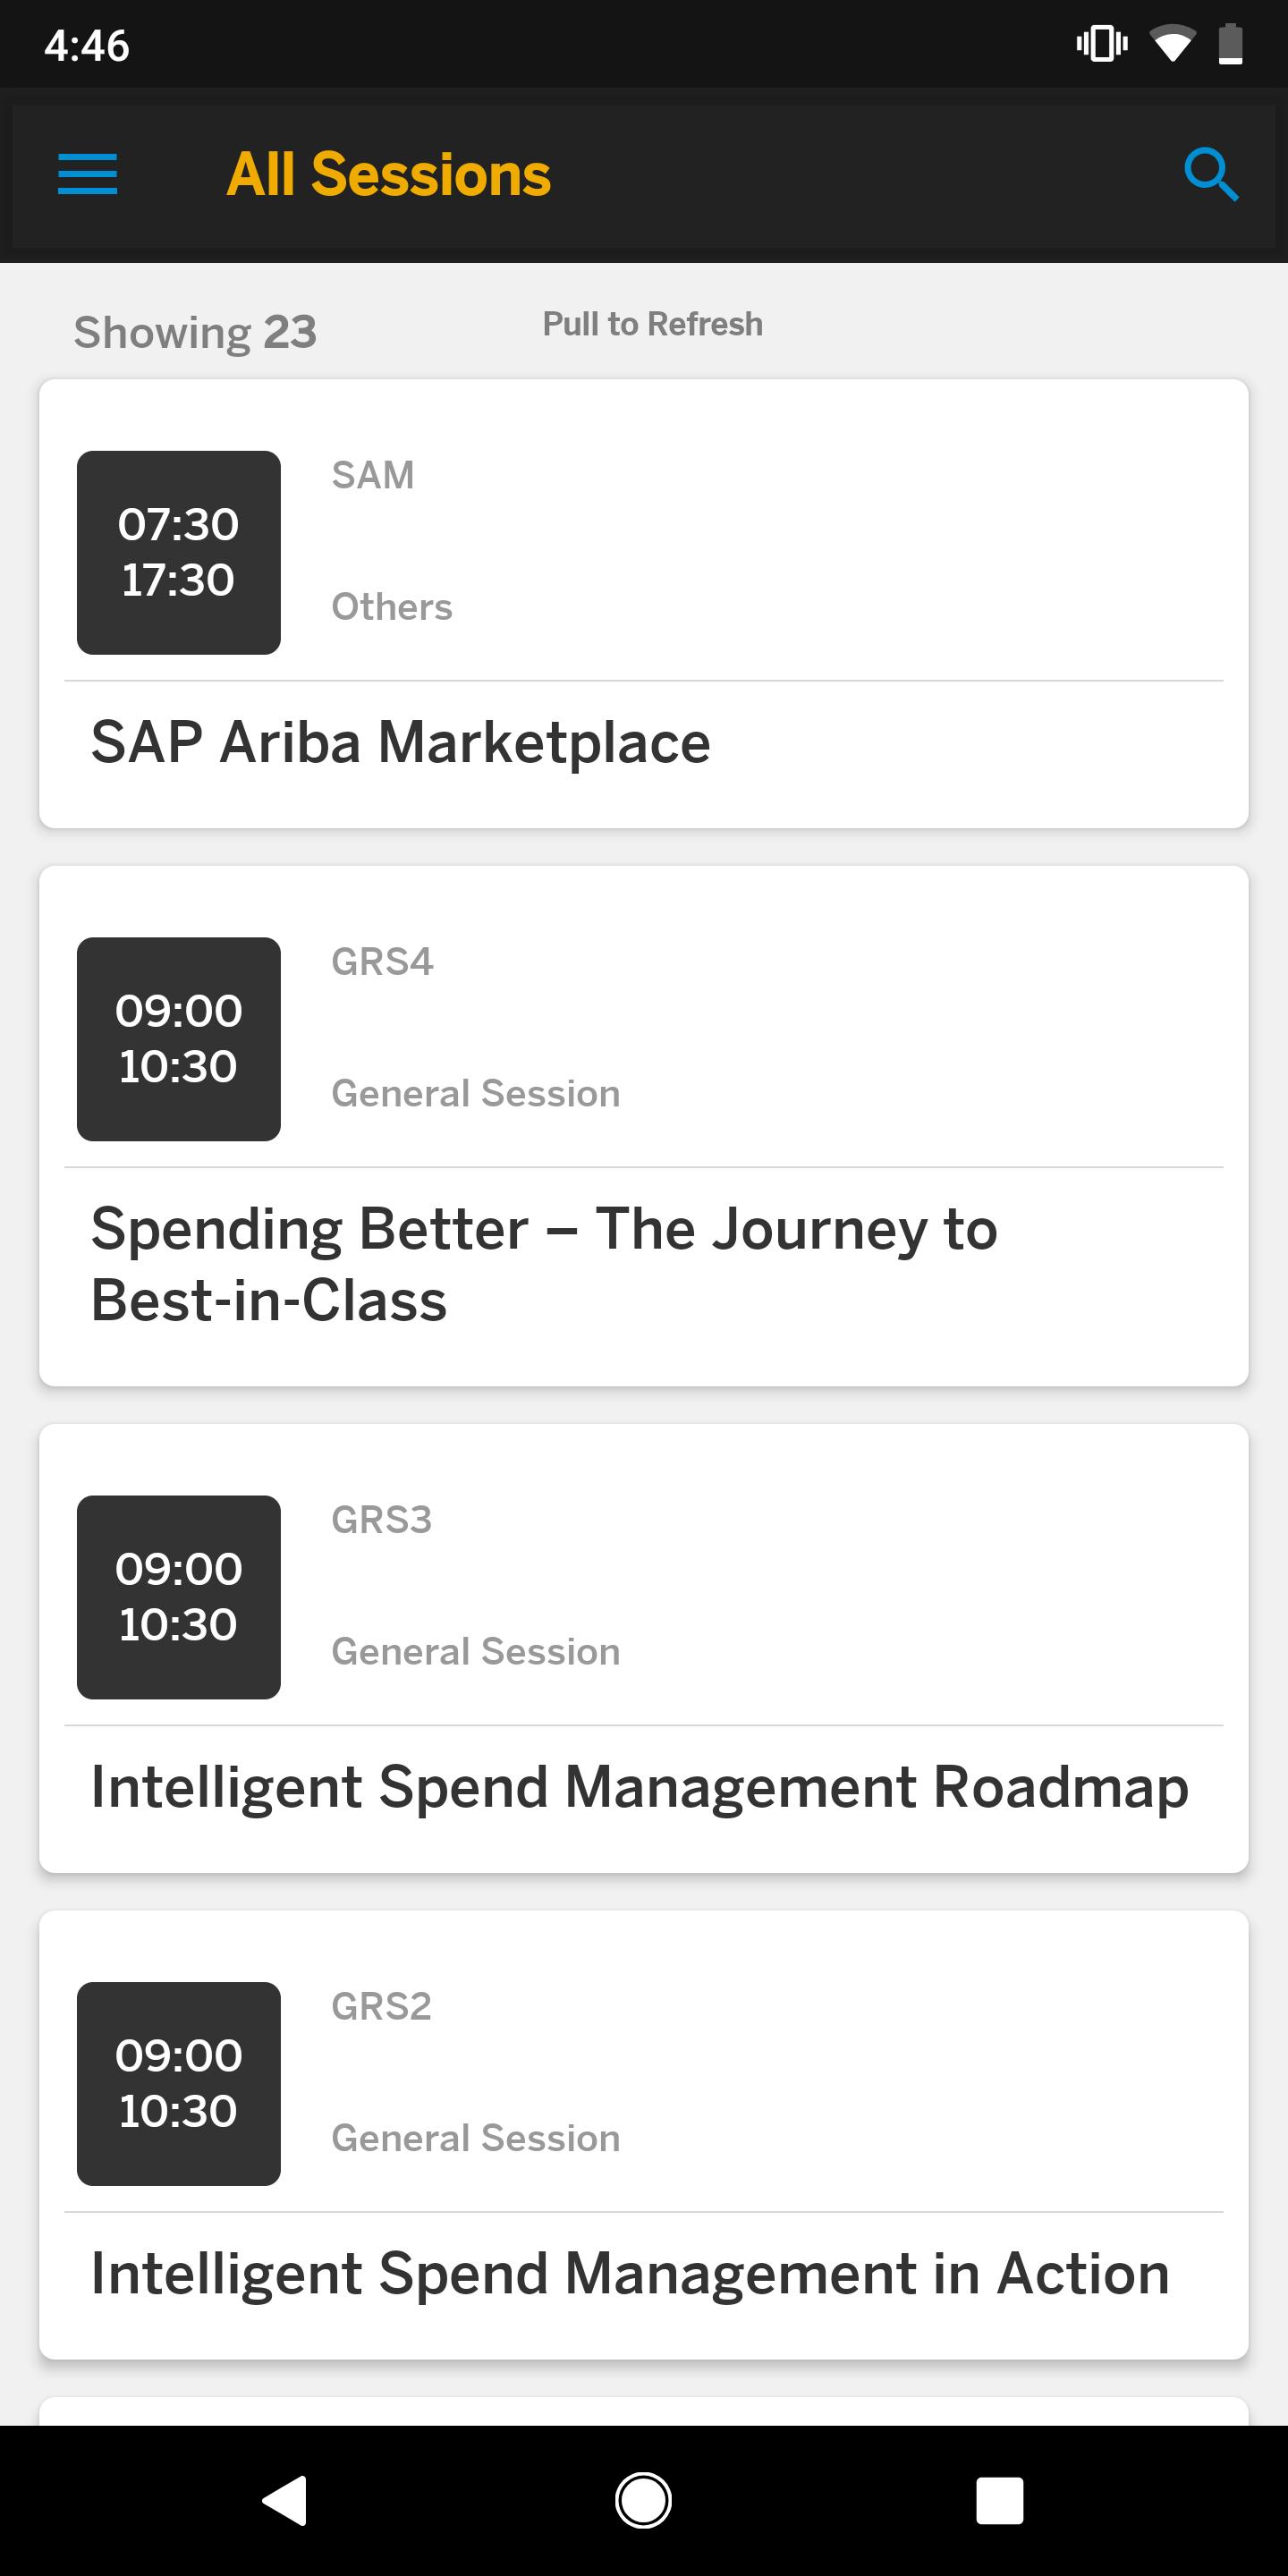The height and width of the screenshot is (2576, 1288).
Task: Open the hamburger navigation menu
Action: click(x=88, y=175)
